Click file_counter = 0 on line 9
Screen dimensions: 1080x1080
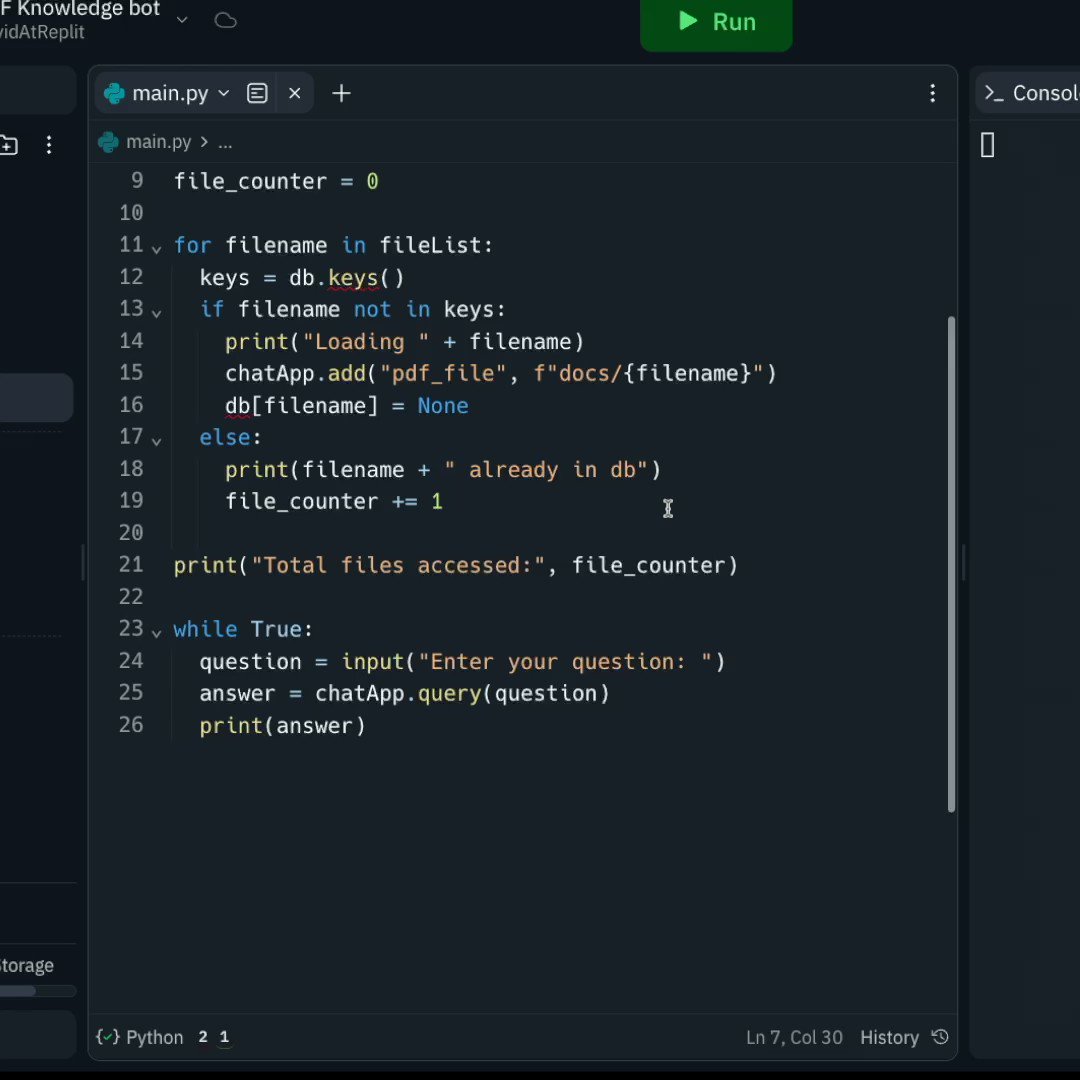276,182
